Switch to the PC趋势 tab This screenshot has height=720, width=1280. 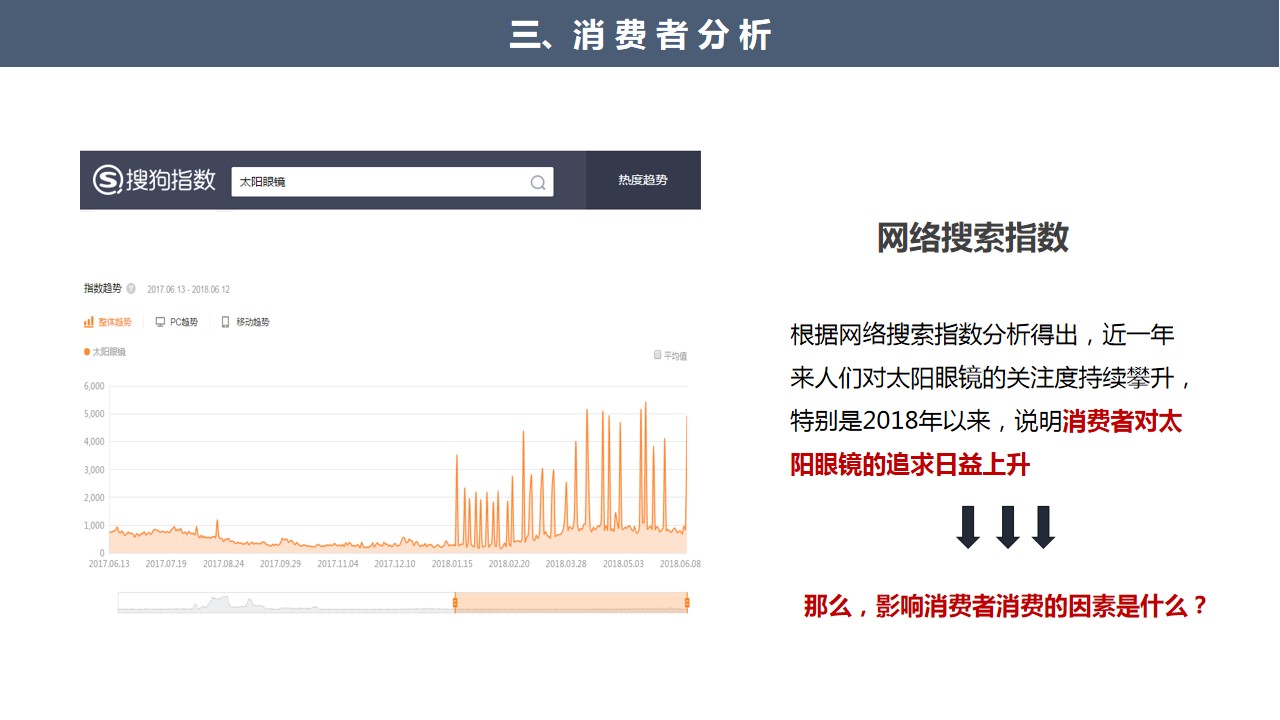tap(177, 322)
